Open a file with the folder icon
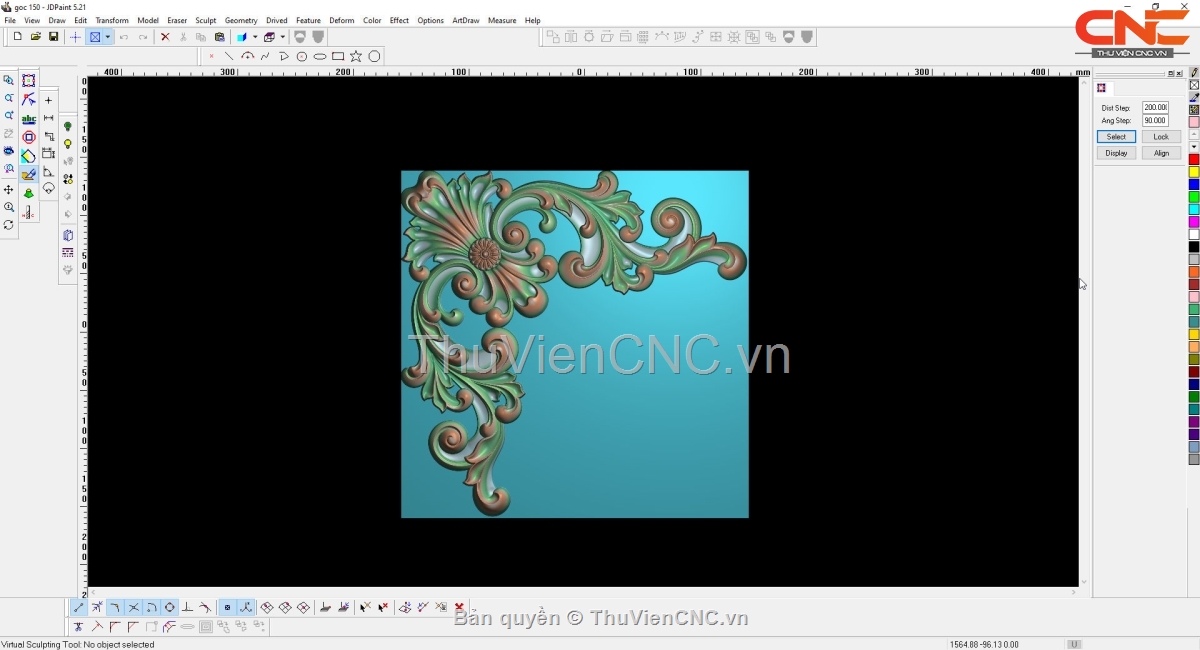1200x650 pixels. (35, 37)
